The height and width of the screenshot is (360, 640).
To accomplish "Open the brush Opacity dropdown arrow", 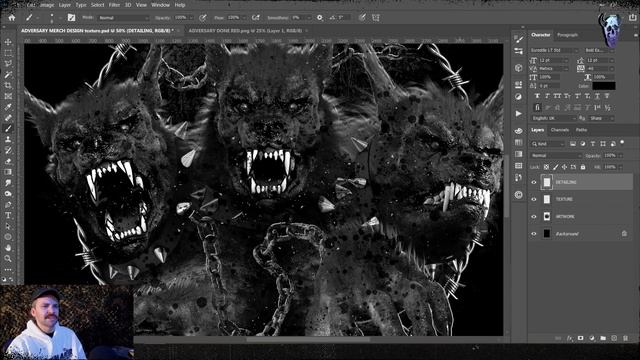I will (190, 18).
